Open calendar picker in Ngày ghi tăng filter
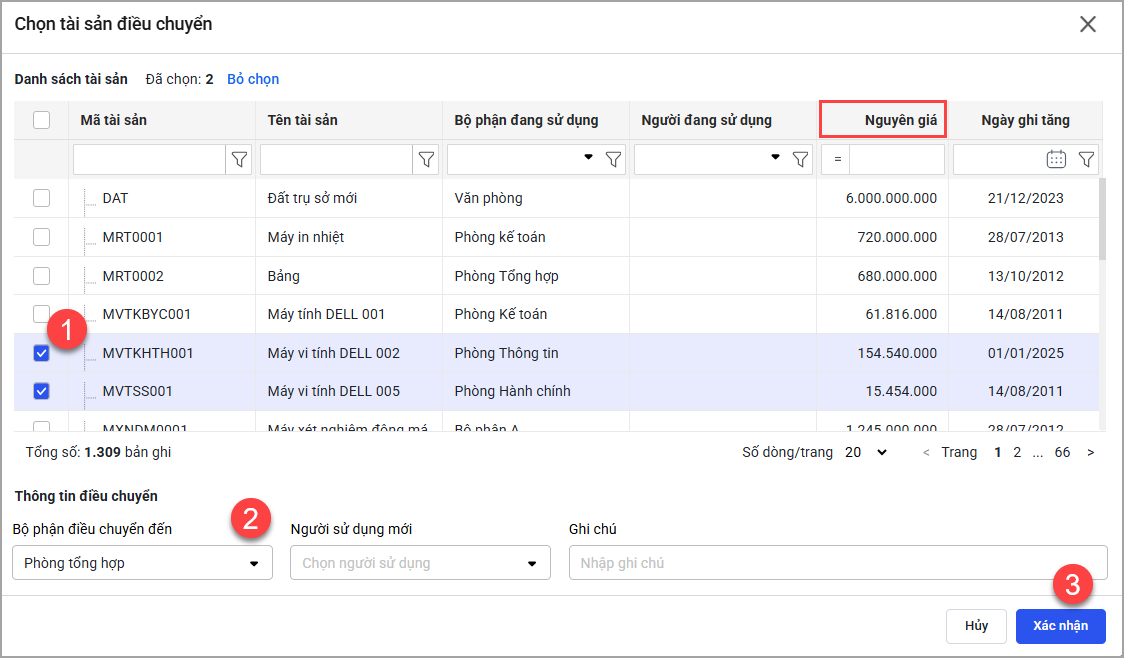 (1056, 159)
